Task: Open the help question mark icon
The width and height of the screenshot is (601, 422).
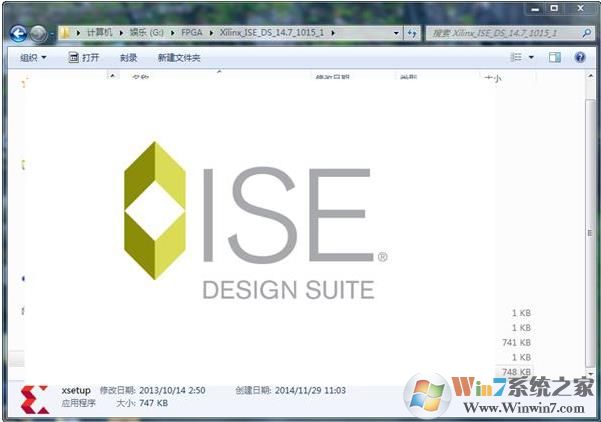Action: click(580, 58)
